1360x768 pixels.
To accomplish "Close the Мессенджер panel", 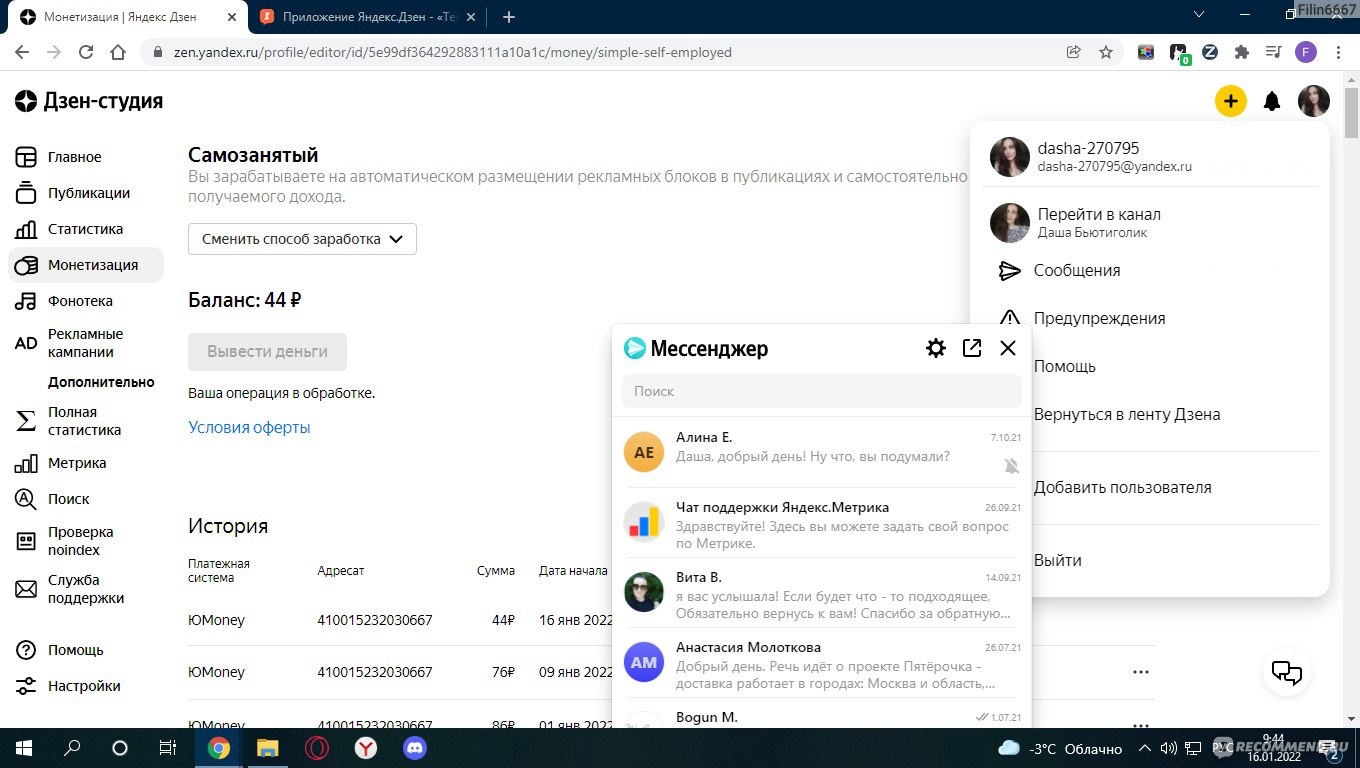I will pyautogui.click(x=1008, y=348).
